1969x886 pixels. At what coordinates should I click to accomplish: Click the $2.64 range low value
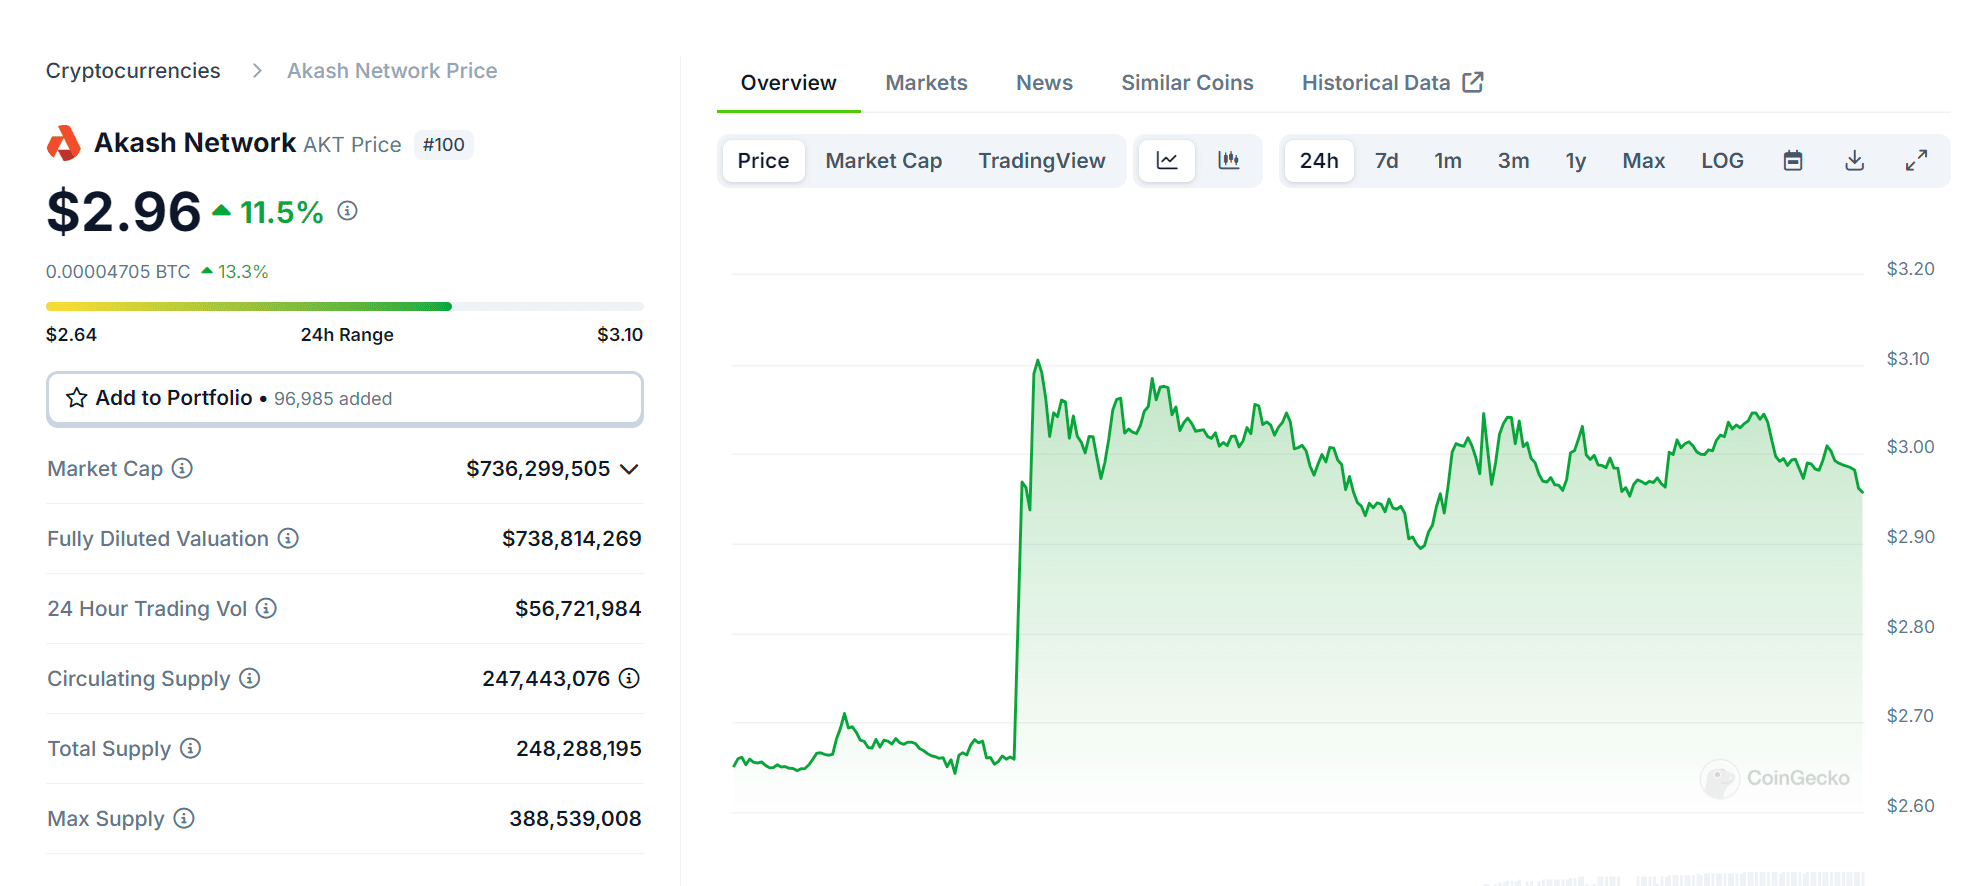[x=71, y=335]
